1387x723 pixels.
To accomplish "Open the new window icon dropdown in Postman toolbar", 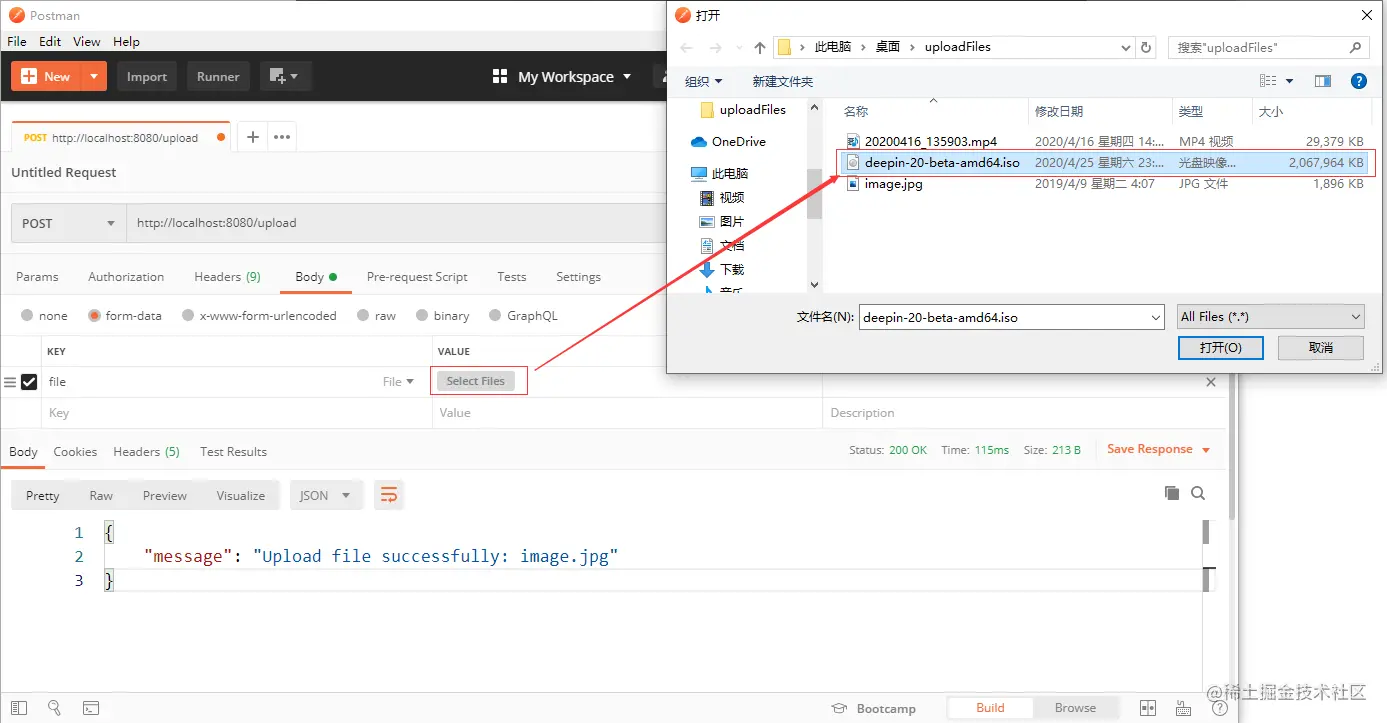I will point(286,76).
